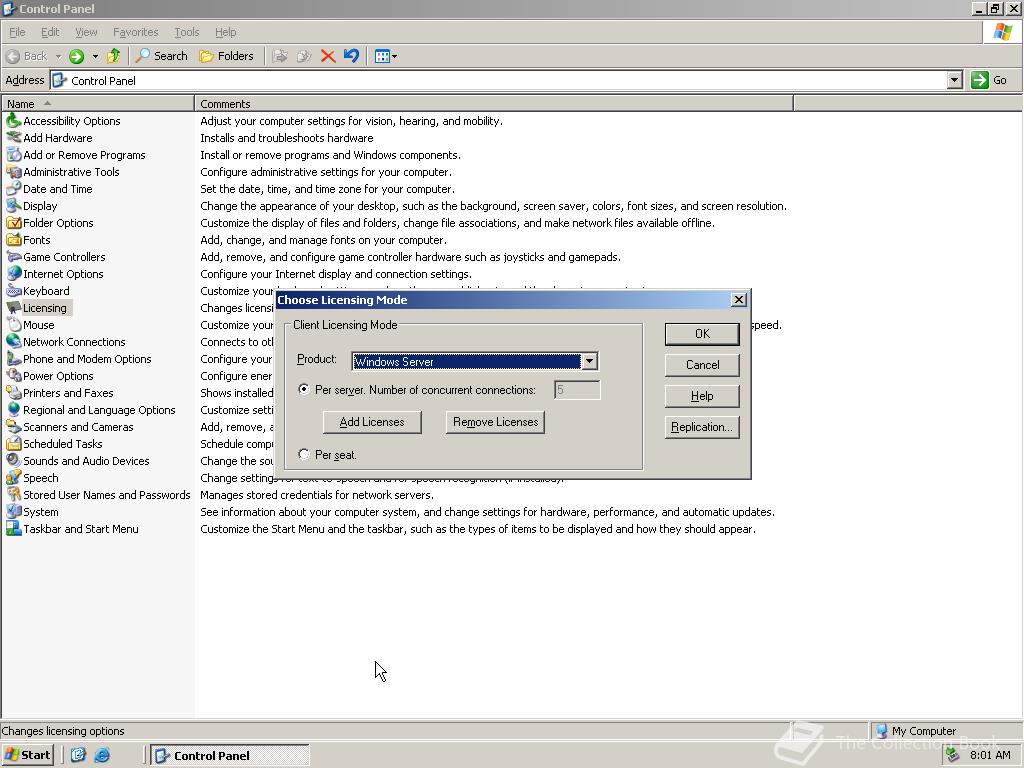The height and width of the screenshot is (768, 1024).
Task: Click the Address bar text field
Action: click(x=499, y=80)
